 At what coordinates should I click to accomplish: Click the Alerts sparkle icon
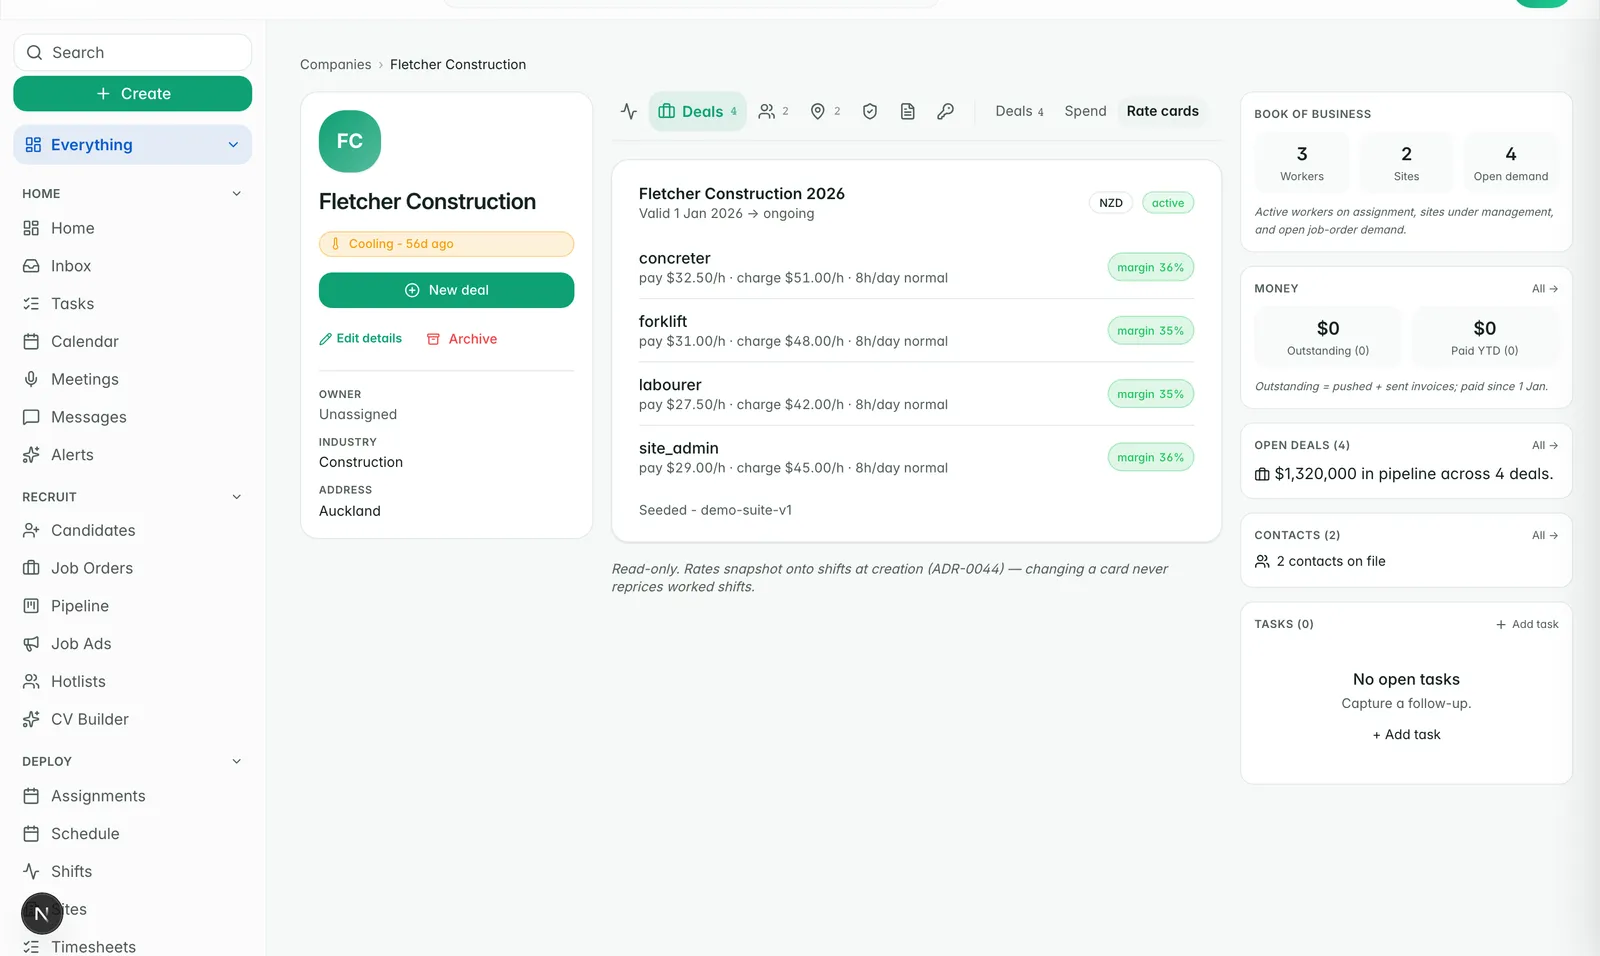point(31,455)
